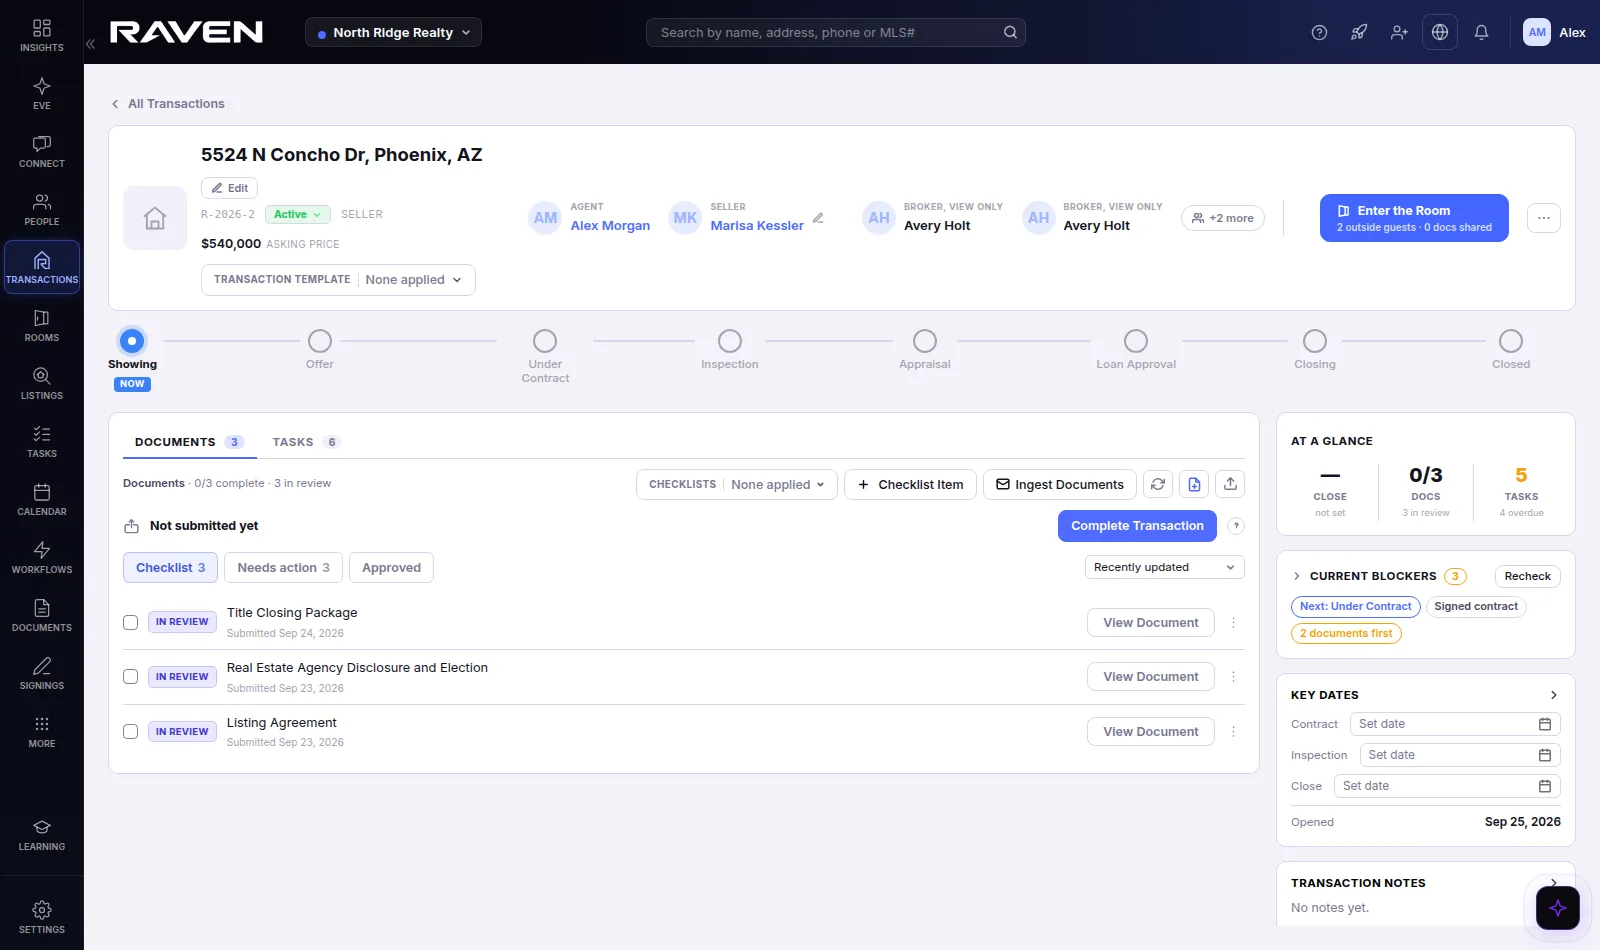Image resolution: width=1600 pixels, height=950 pixels.
Task: Click the refresh documents icon
Action: click(1158, 484)
